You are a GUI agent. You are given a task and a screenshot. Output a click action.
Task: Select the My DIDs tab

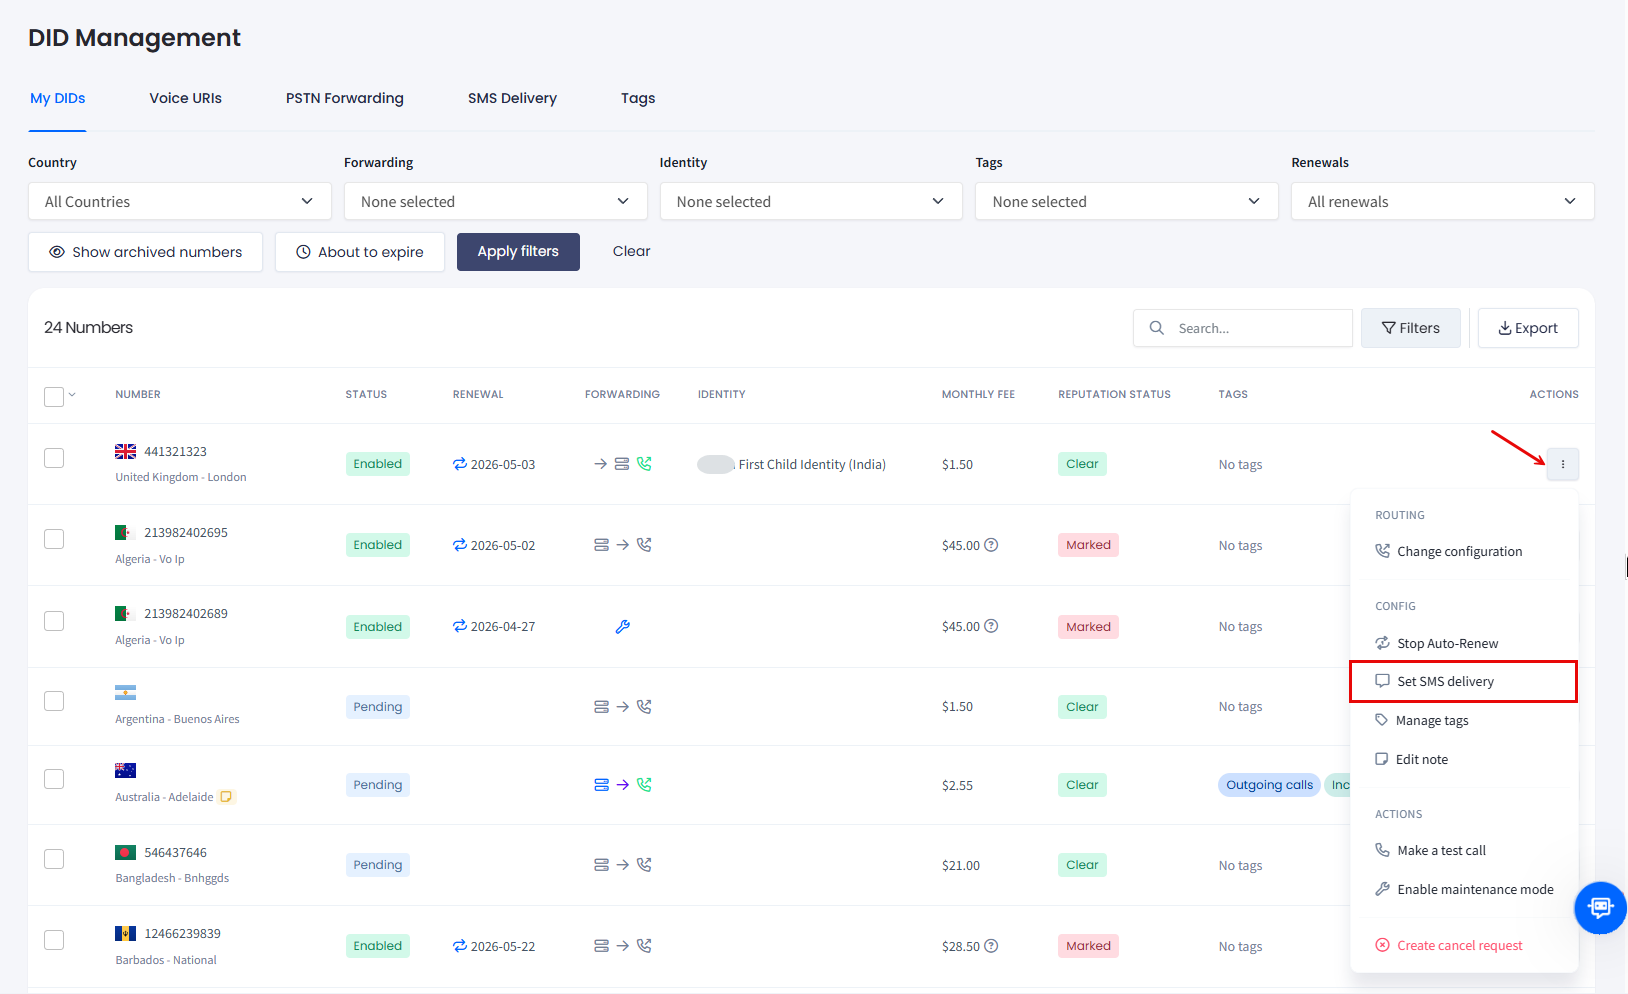click(57, 98)
